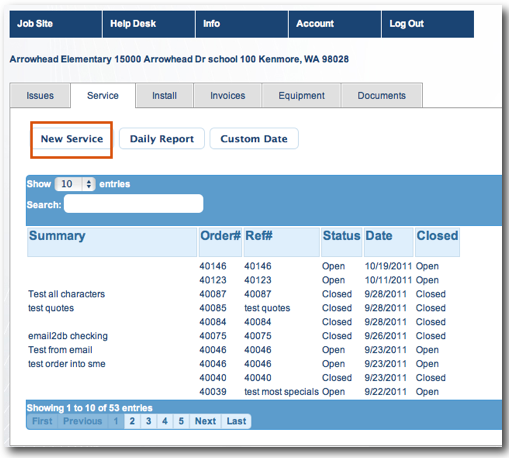Click the 'Showing 1 to 10 of 53 entries' text
The height and width of the screenshot is (458, 509).
click(x=90, y=408)
